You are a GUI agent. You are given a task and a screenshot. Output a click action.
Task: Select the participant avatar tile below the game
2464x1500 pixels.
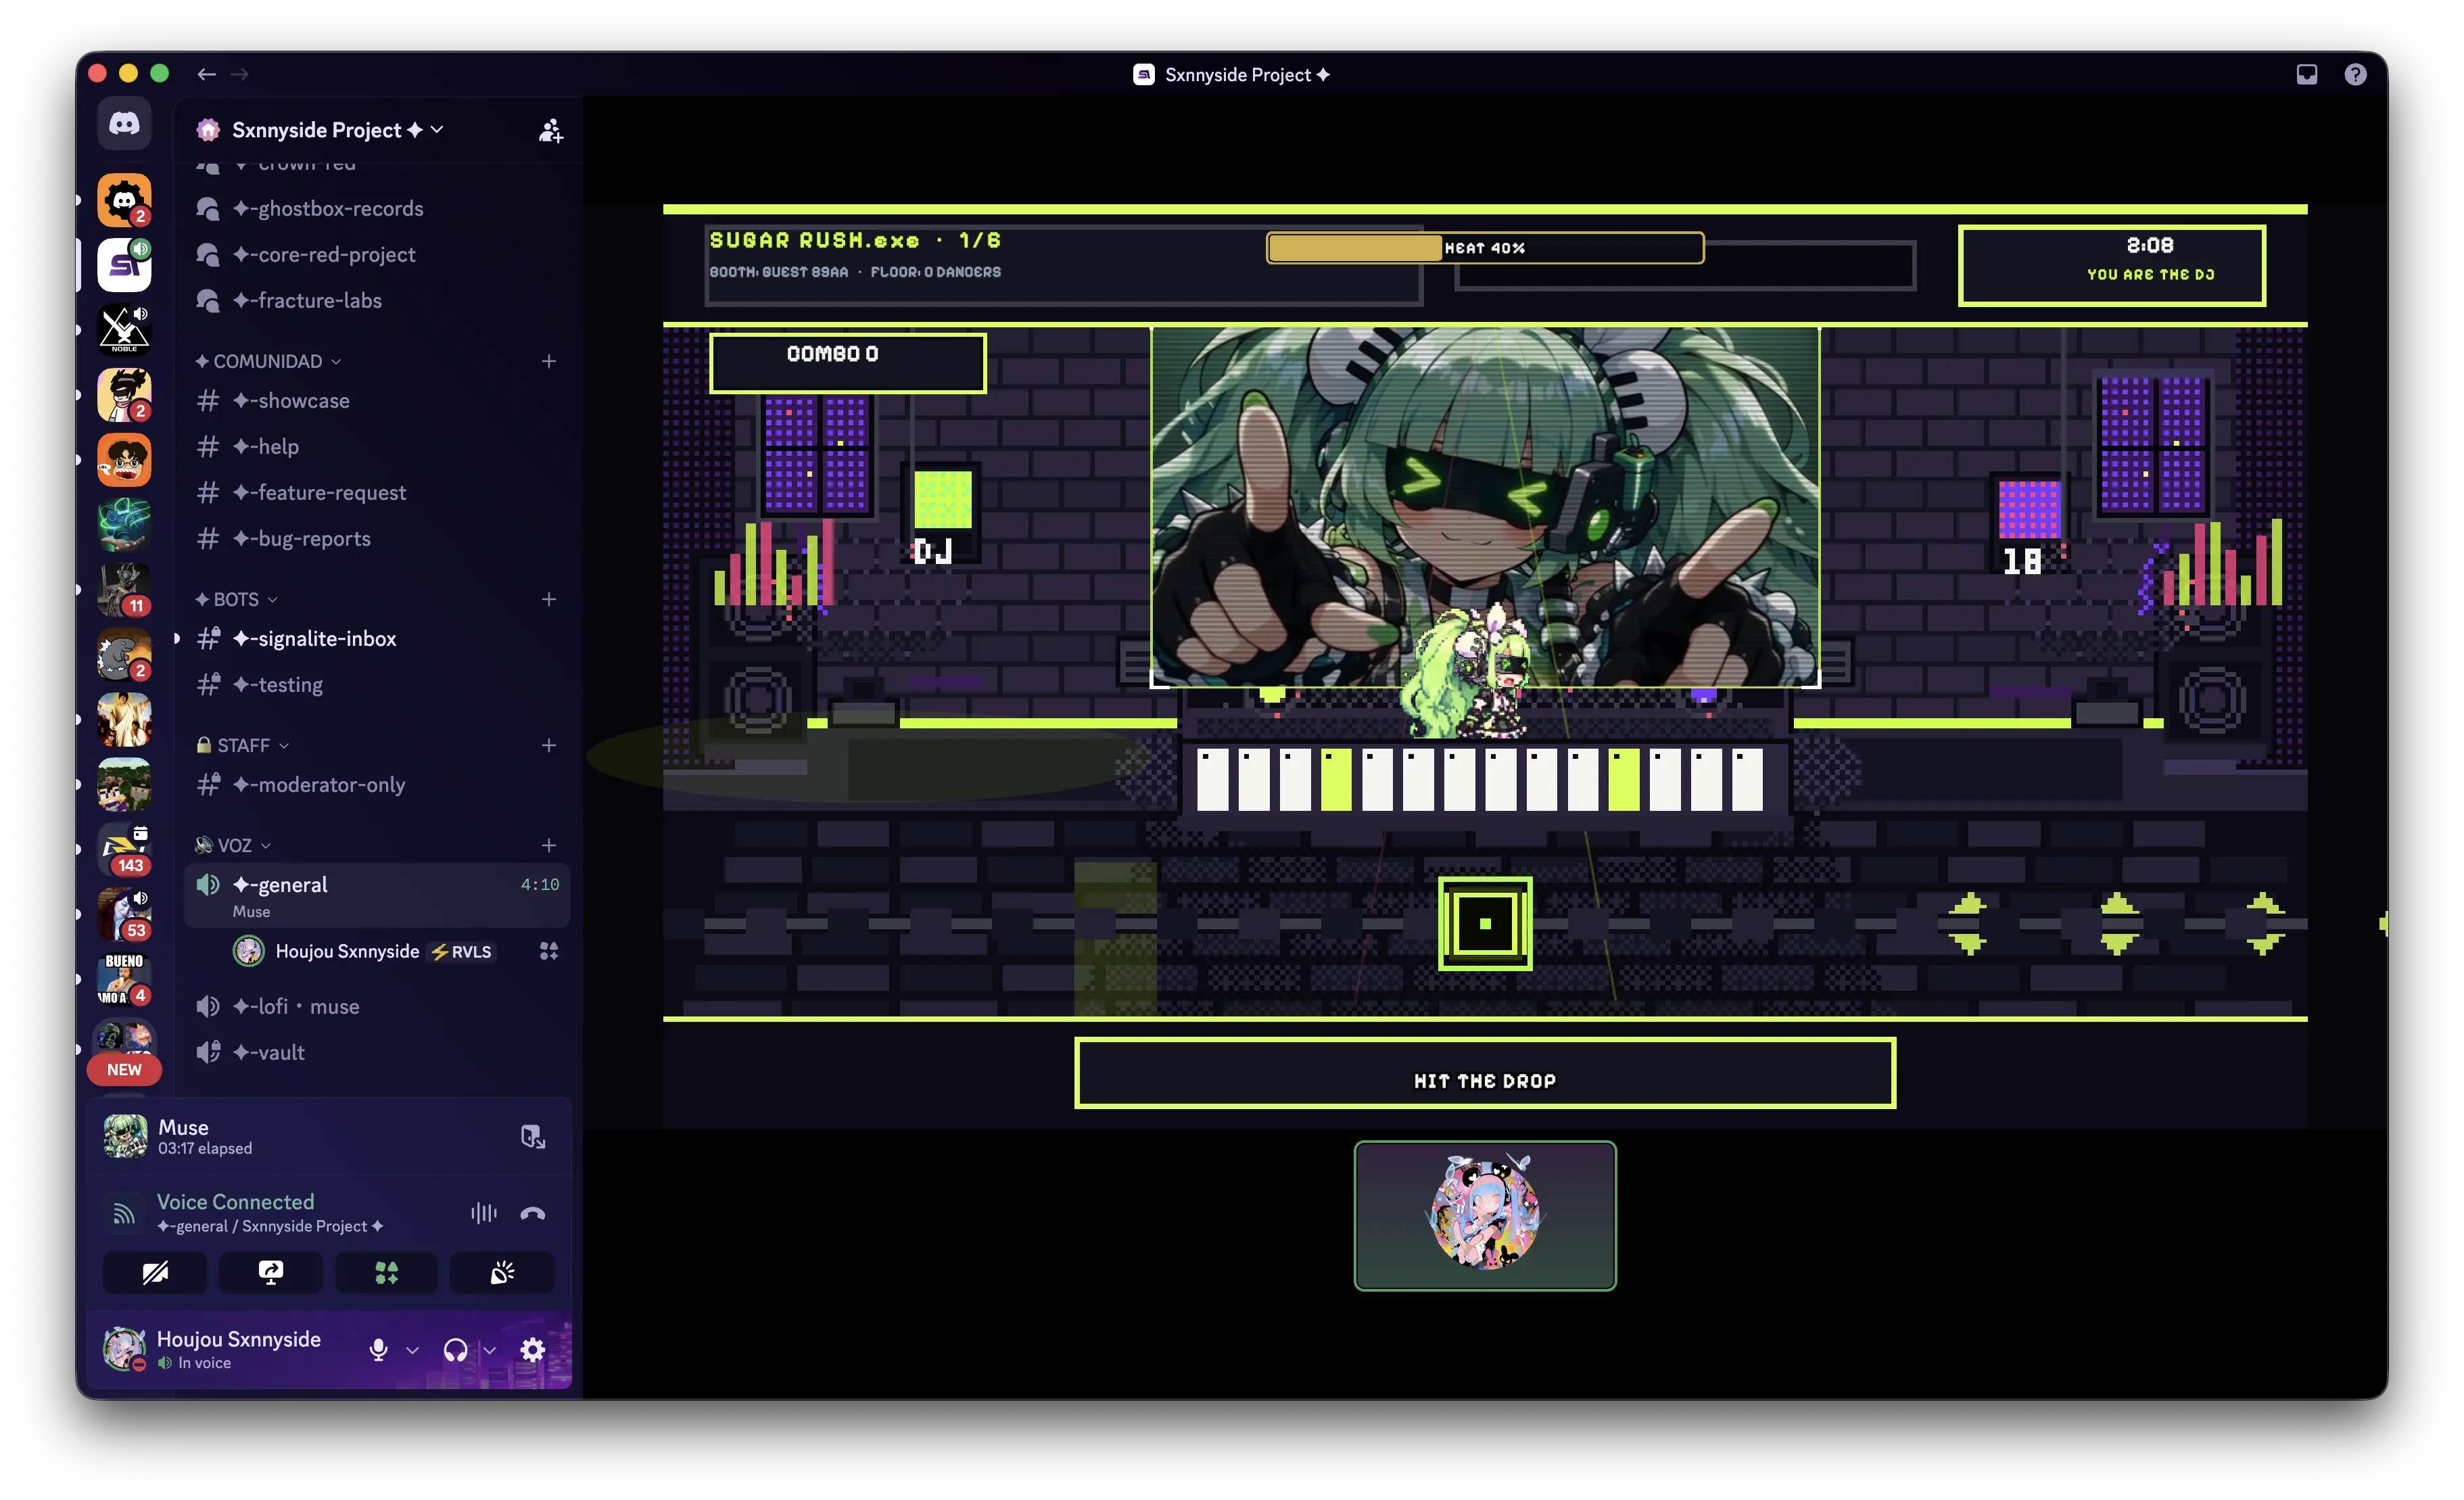click(1485, 1216)
